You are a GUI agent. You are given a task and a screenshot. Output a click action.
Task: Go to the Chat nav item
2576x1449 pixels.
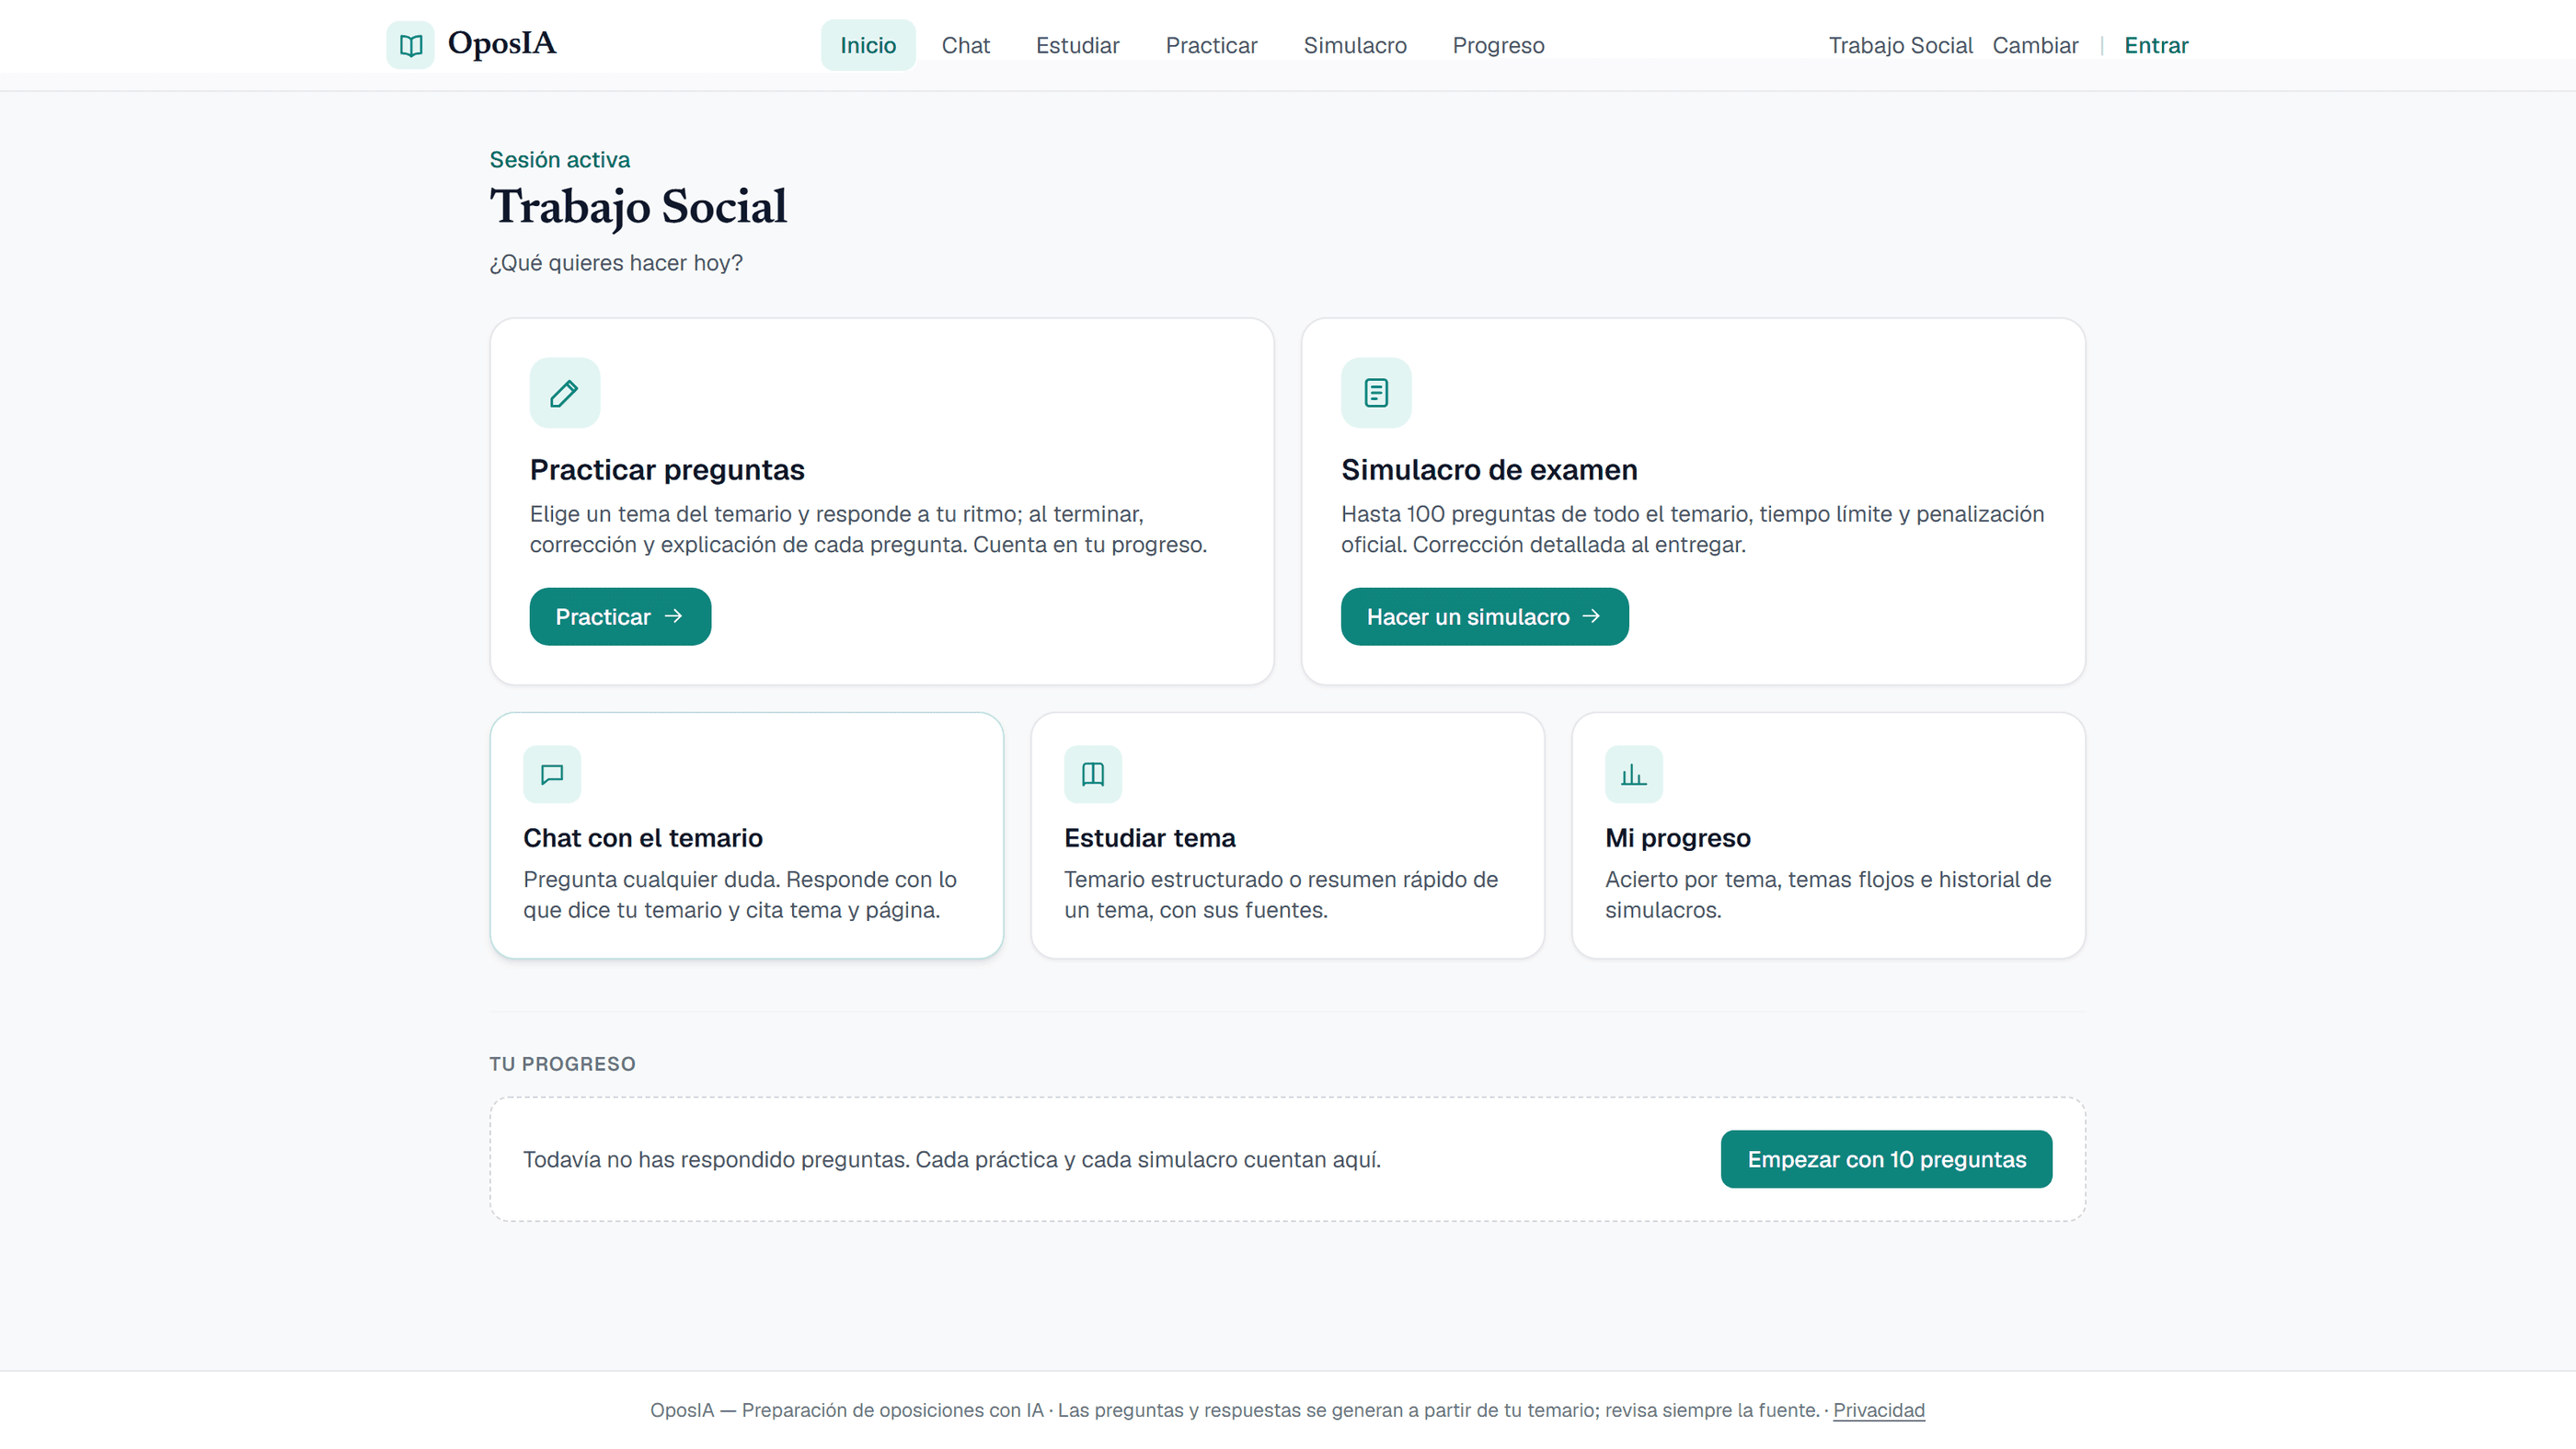tap(965, 45)
